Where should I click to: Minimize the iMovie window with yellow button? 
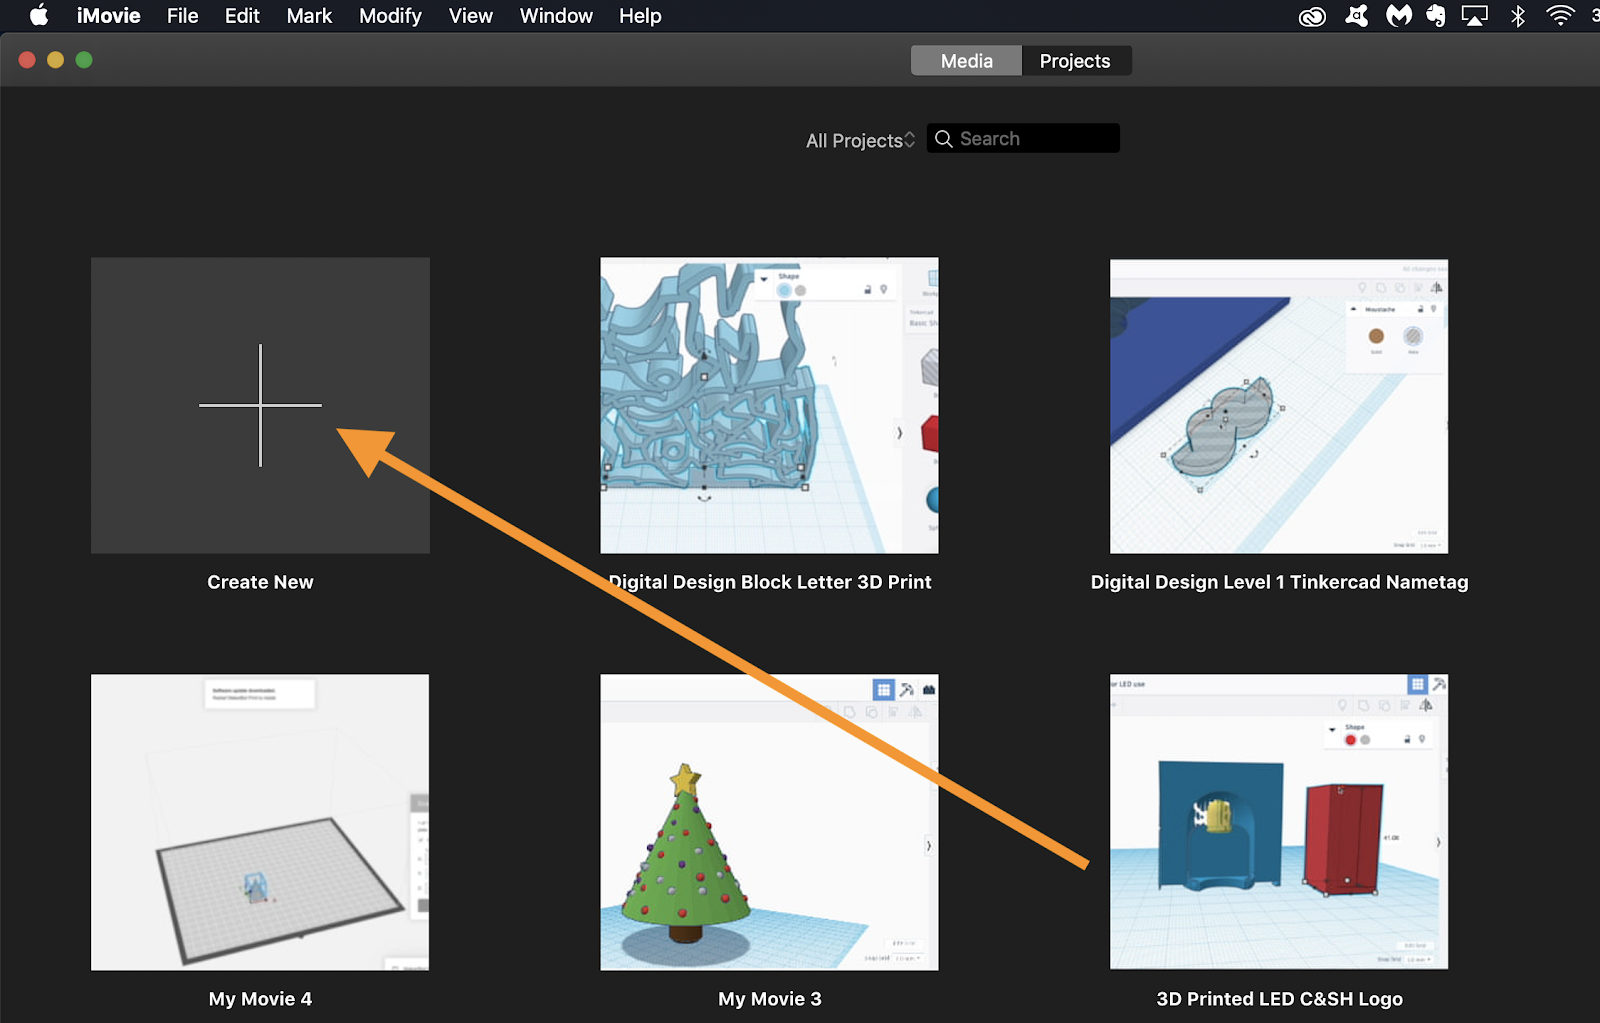pyautogui.click(x=55, y=60)
